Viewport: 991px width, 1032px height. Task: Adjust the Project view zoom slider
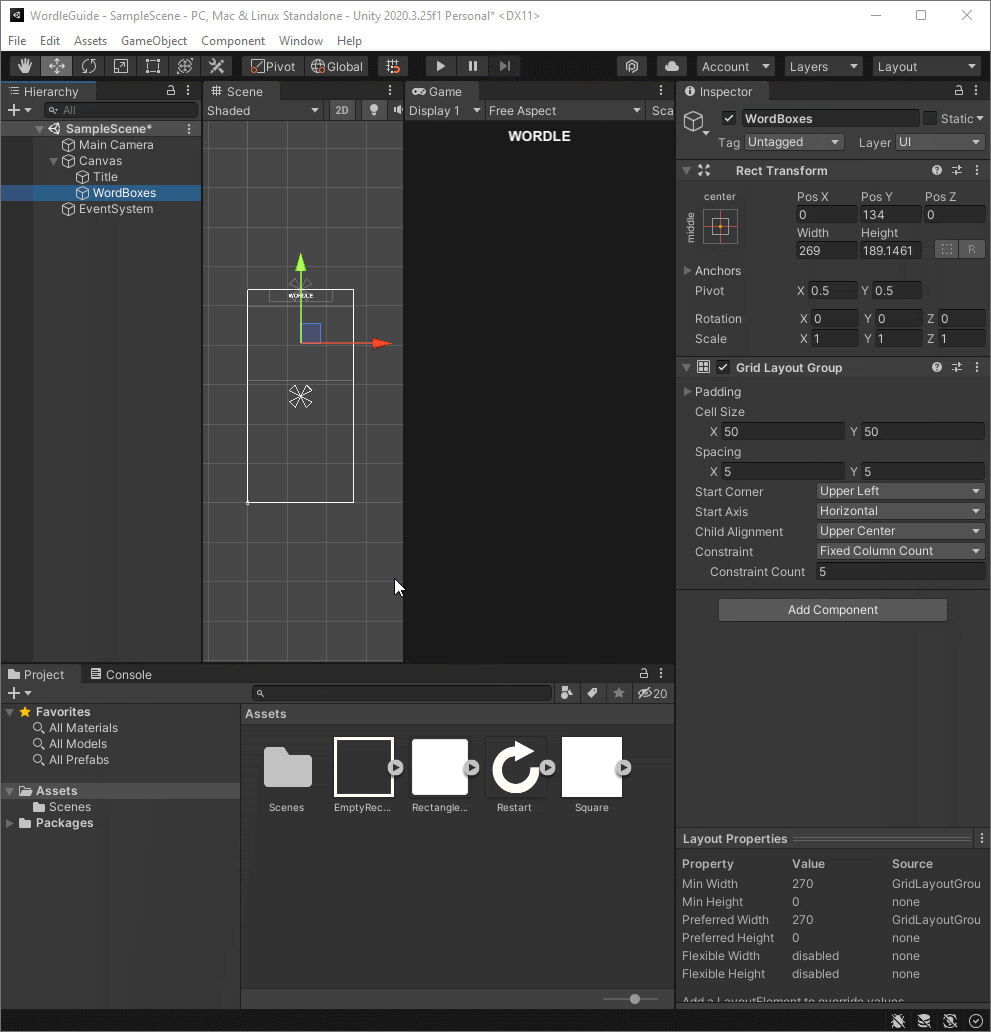click(x=632, y=998)
